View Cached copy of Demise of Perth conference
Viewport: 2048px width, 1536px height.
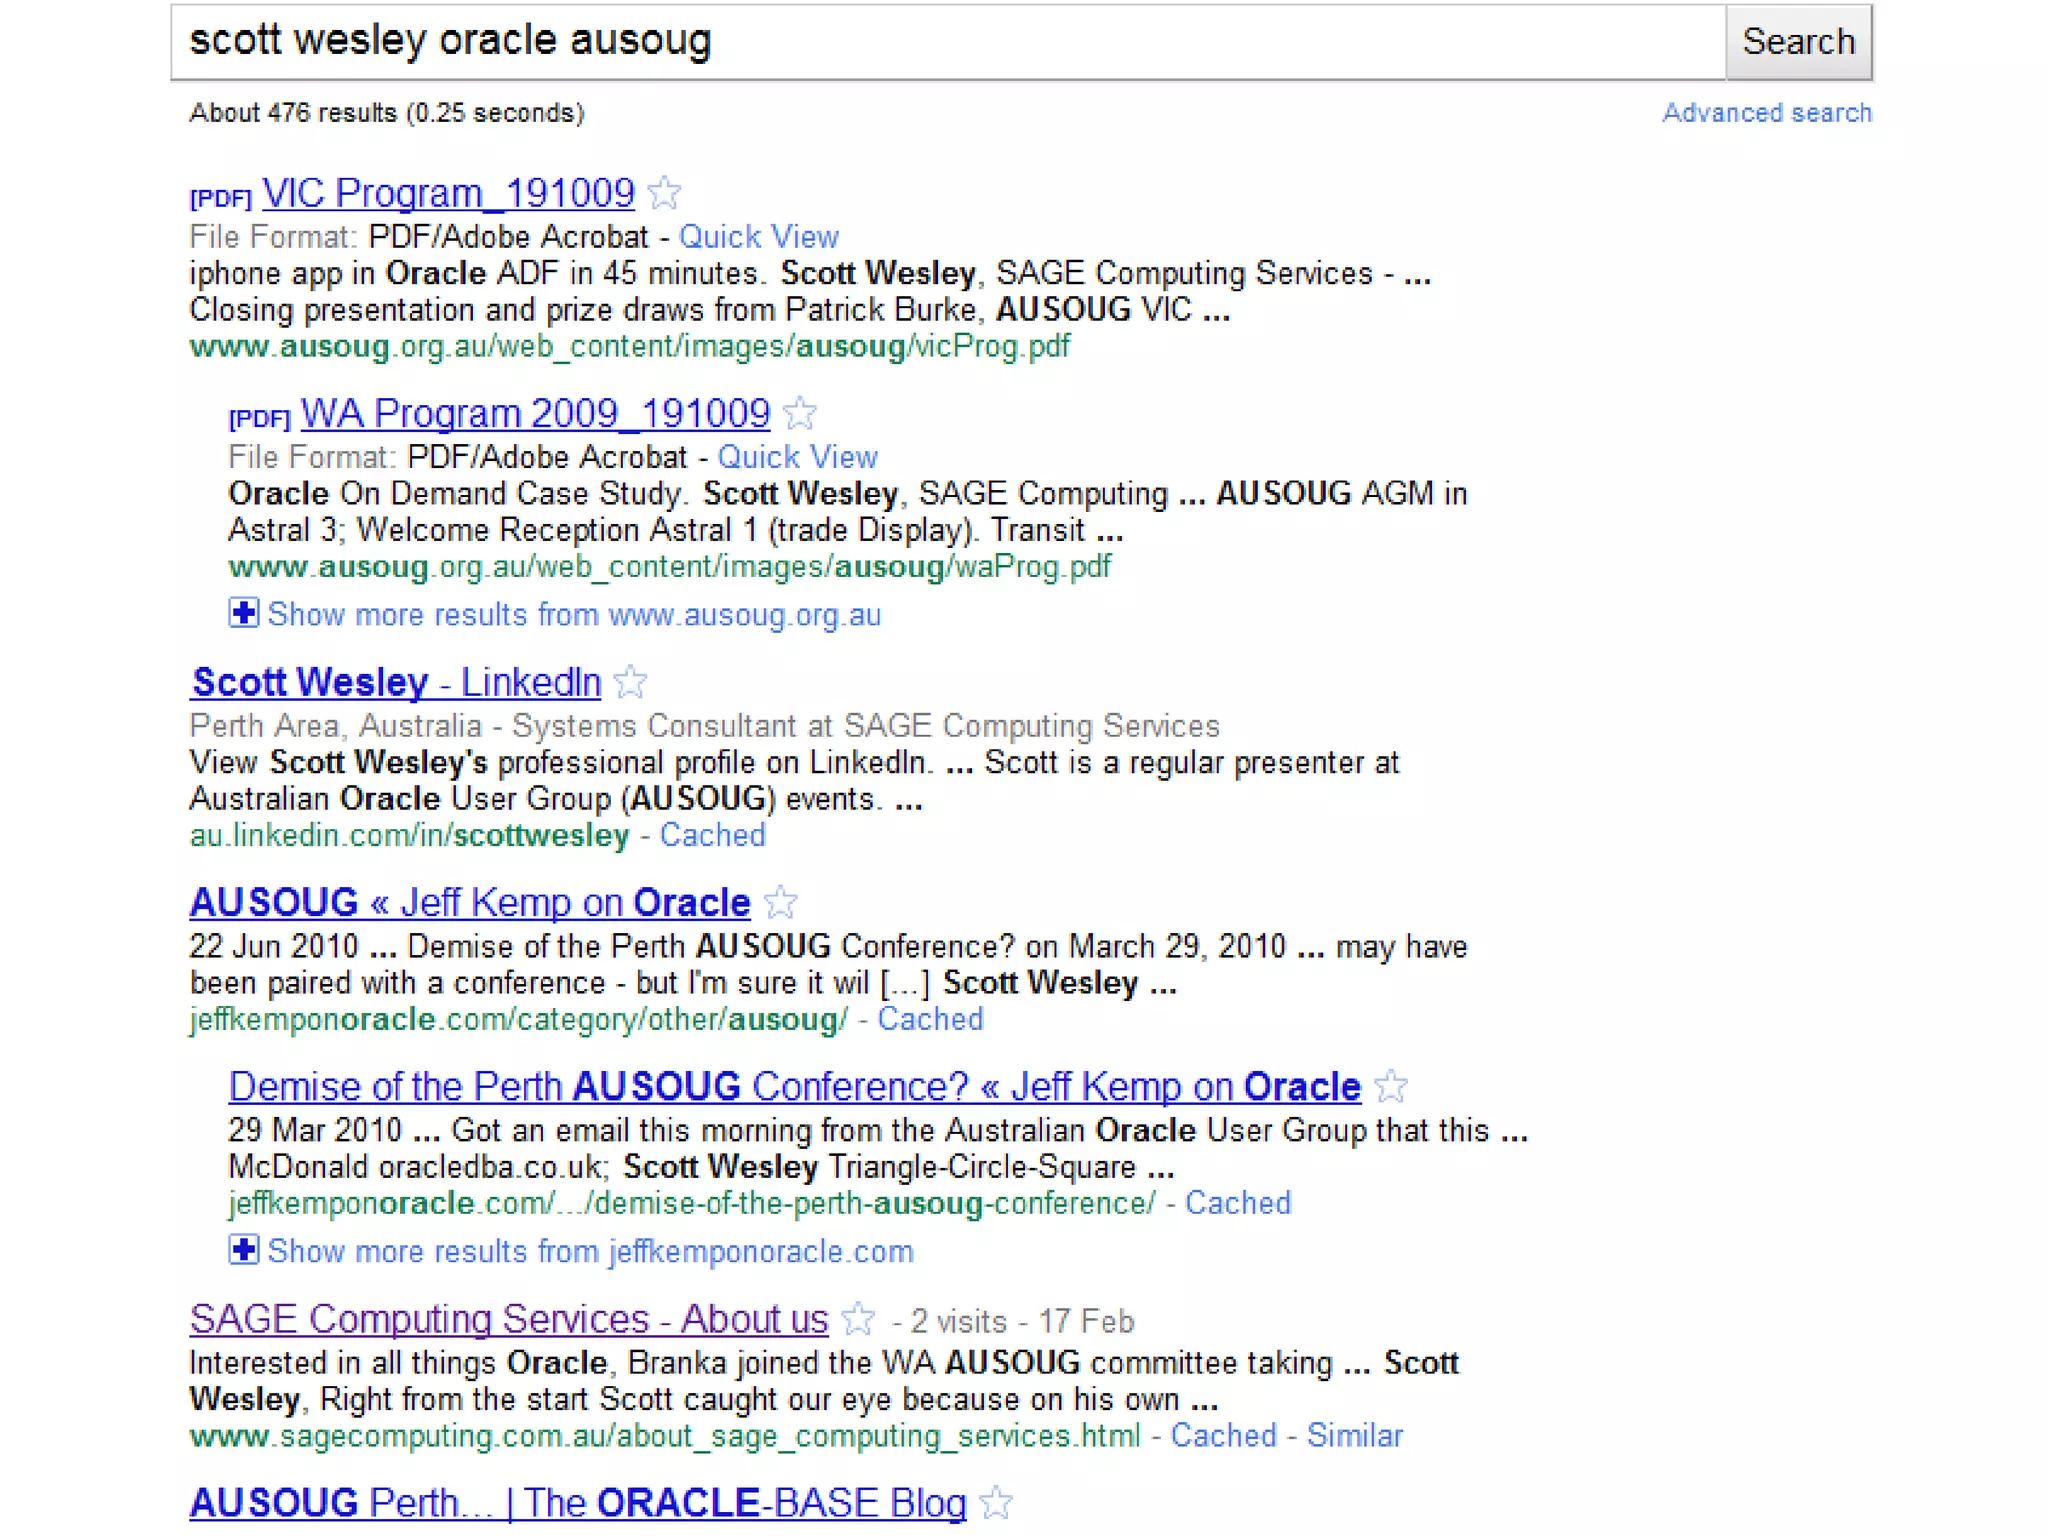tap(1237, 1203)
